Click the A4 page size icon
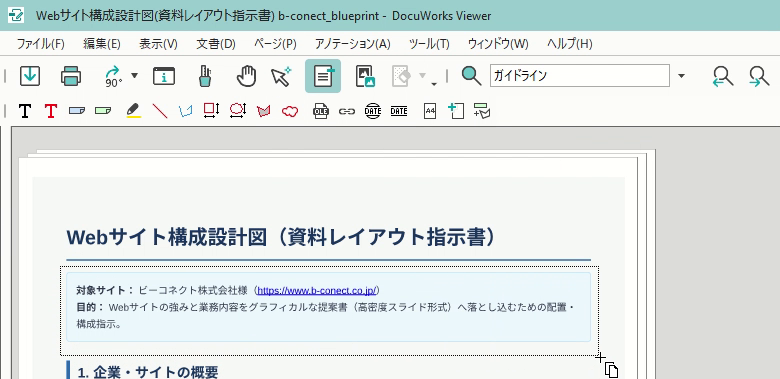The image size is (780, 379). (x=430, y=111)
